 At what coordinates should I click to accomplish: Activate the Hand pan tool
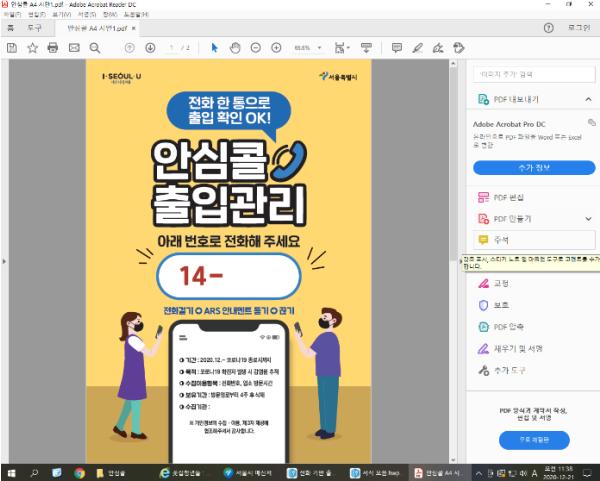click(236, 47)
